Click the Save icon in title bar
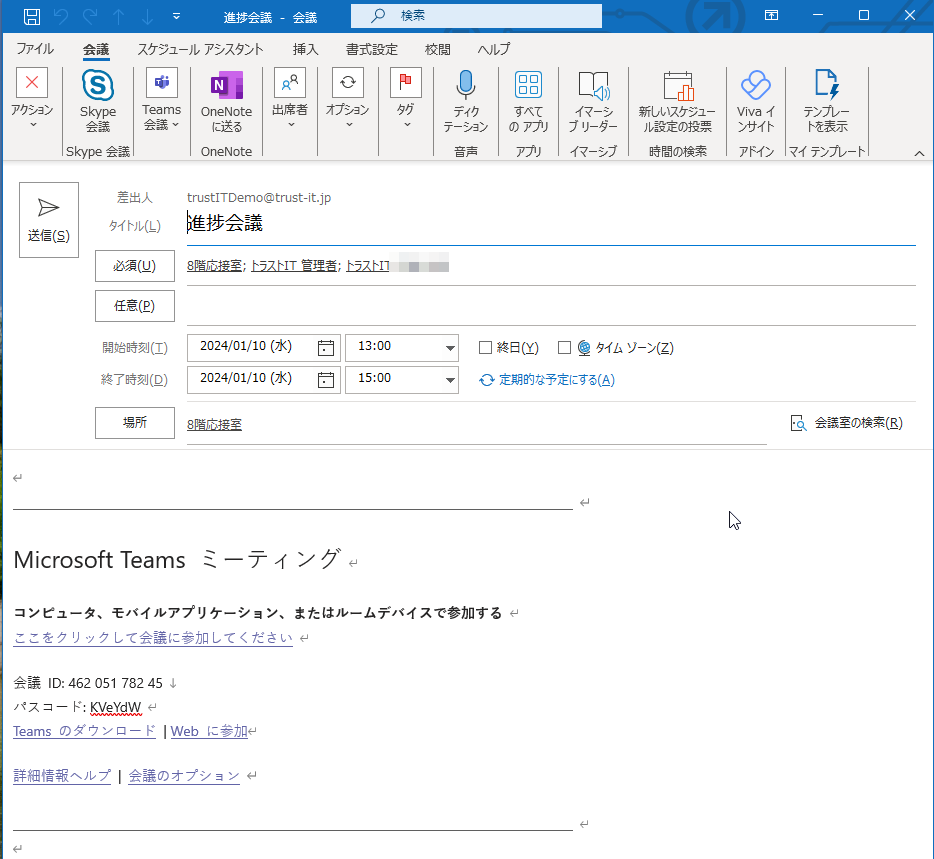The width and height of the screenshot is (934, 859). tap(32, 16)
